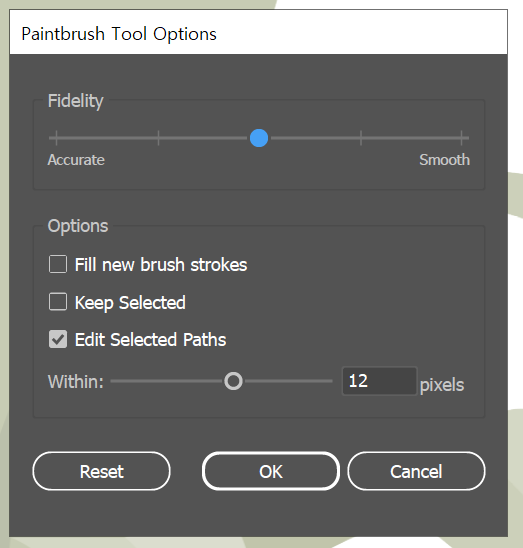This screenshot has width=523, height=548.
Task: Focus the Within pixels field showing 12
Action: [x=379, y=381]
